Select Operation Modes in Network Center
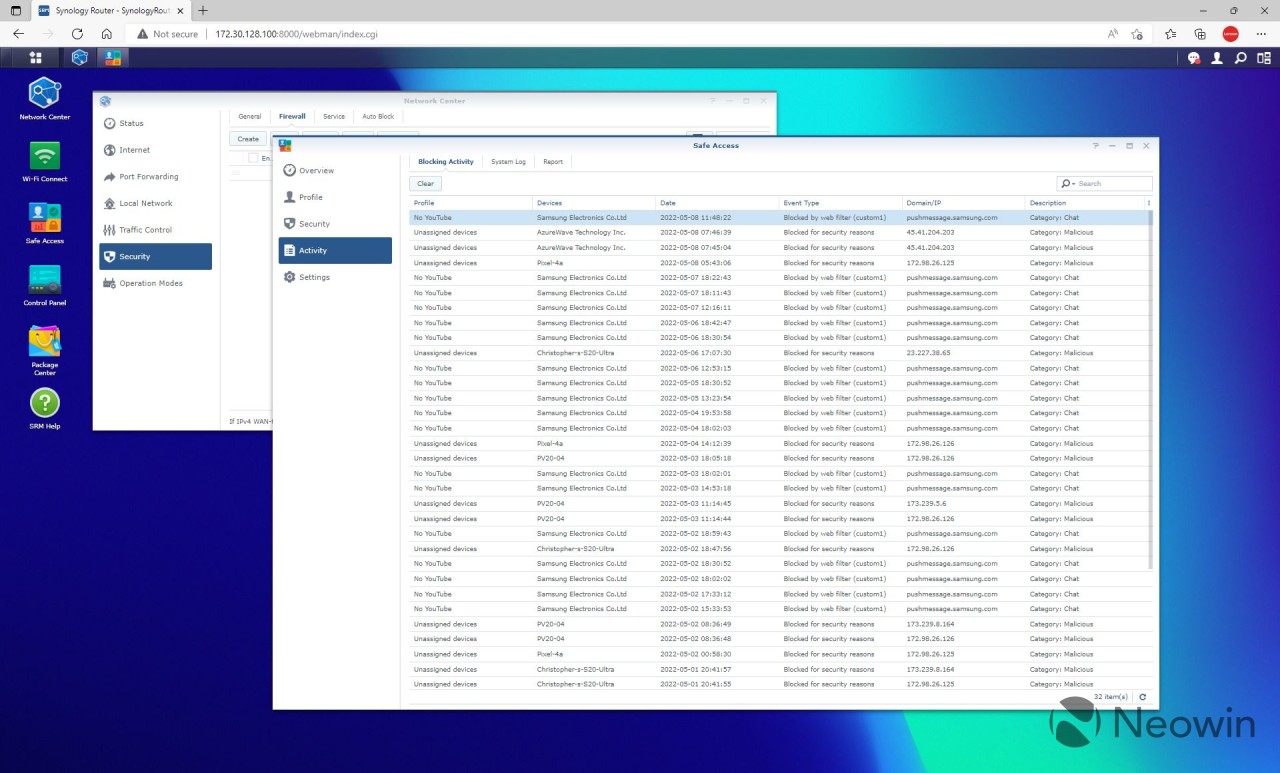 tap(155, 283)
